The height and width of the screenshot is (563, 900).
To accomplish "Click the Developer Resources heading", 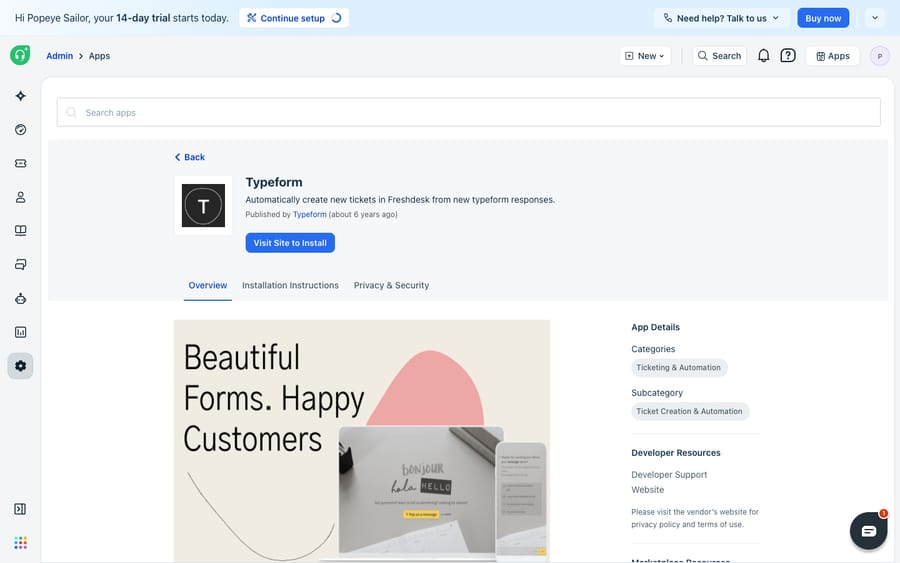I will (676, 453).
